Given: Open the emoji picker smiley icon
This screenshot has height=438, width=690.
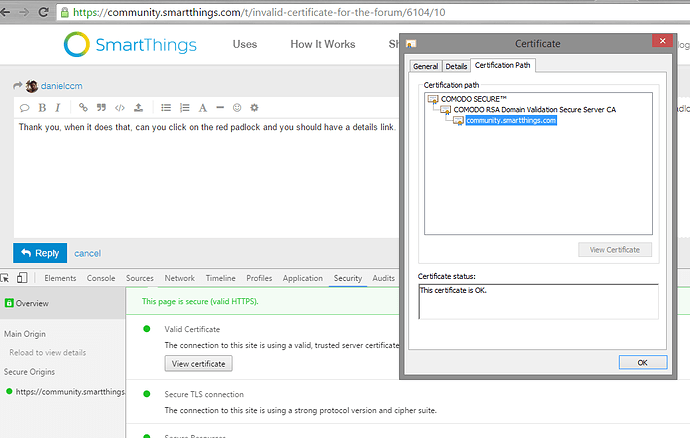Looking at the screenshot, I should [237, 107].
